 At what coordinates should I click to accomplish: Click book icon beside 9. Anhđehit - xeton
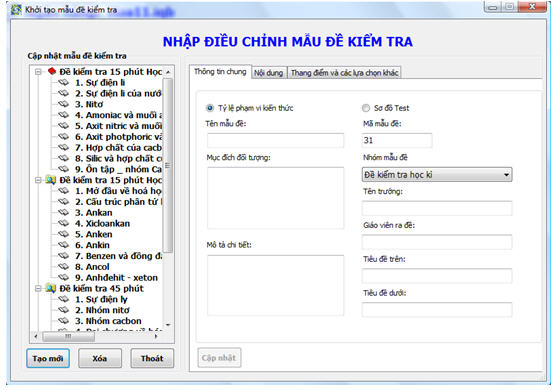click(63, 278)
